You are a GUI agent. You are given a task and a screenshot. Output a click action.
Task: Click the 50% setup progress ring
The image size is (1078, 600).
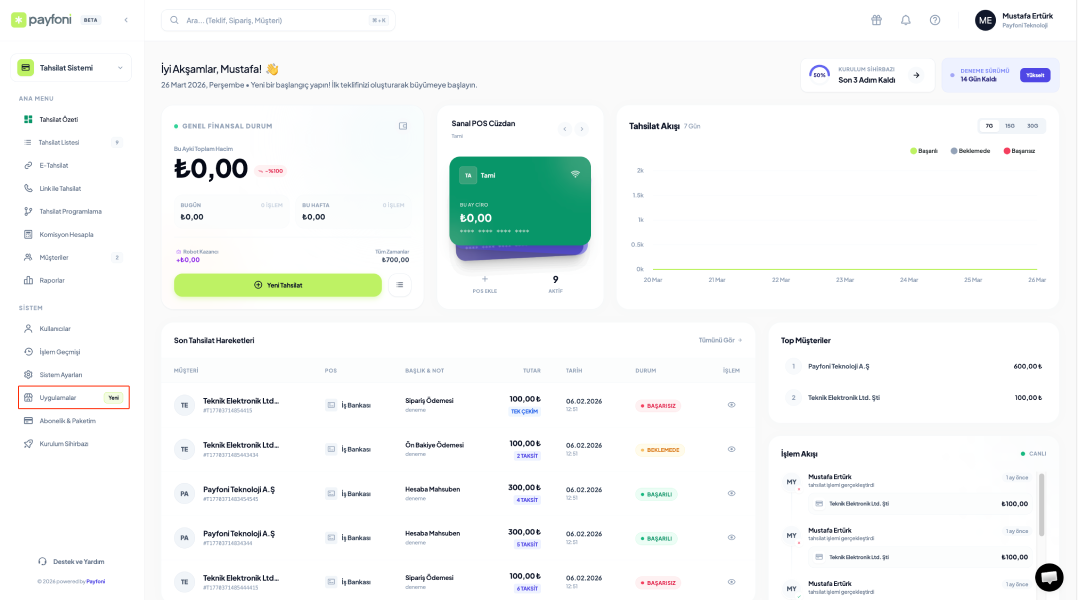[x=819, y=75]
